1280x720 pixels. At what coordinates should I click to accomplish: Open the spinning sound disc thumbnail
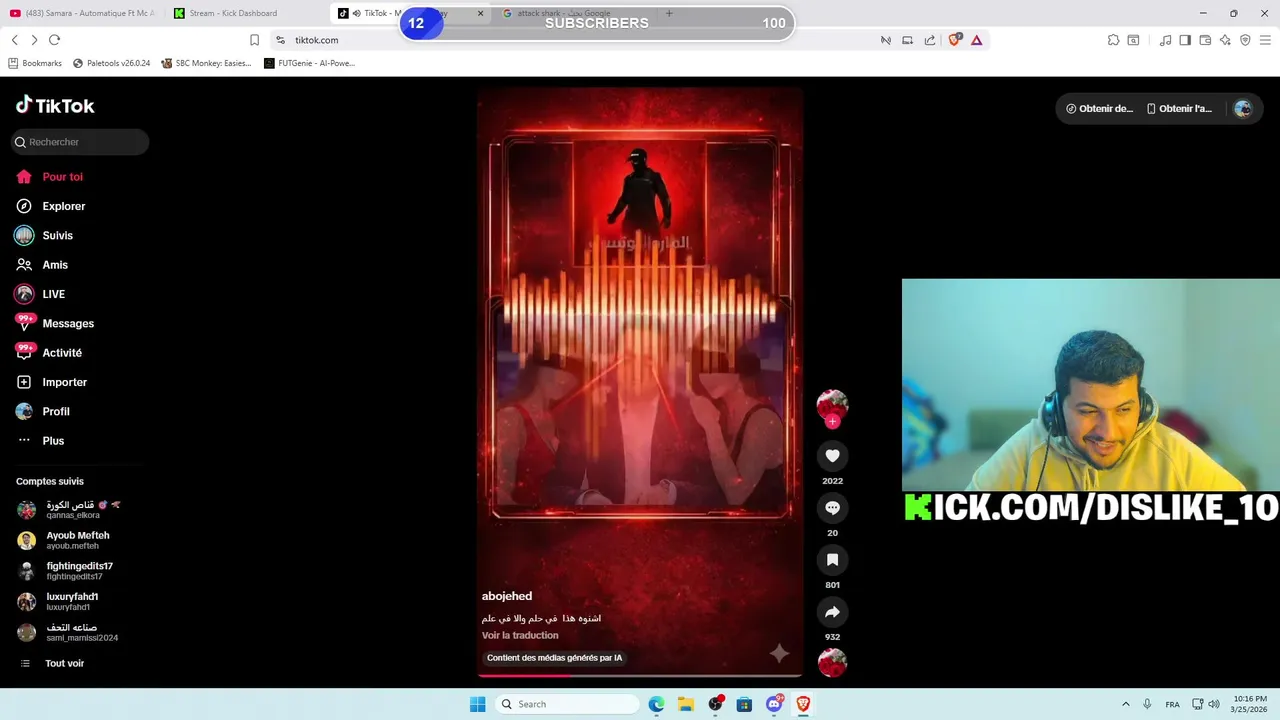[832, 662]
